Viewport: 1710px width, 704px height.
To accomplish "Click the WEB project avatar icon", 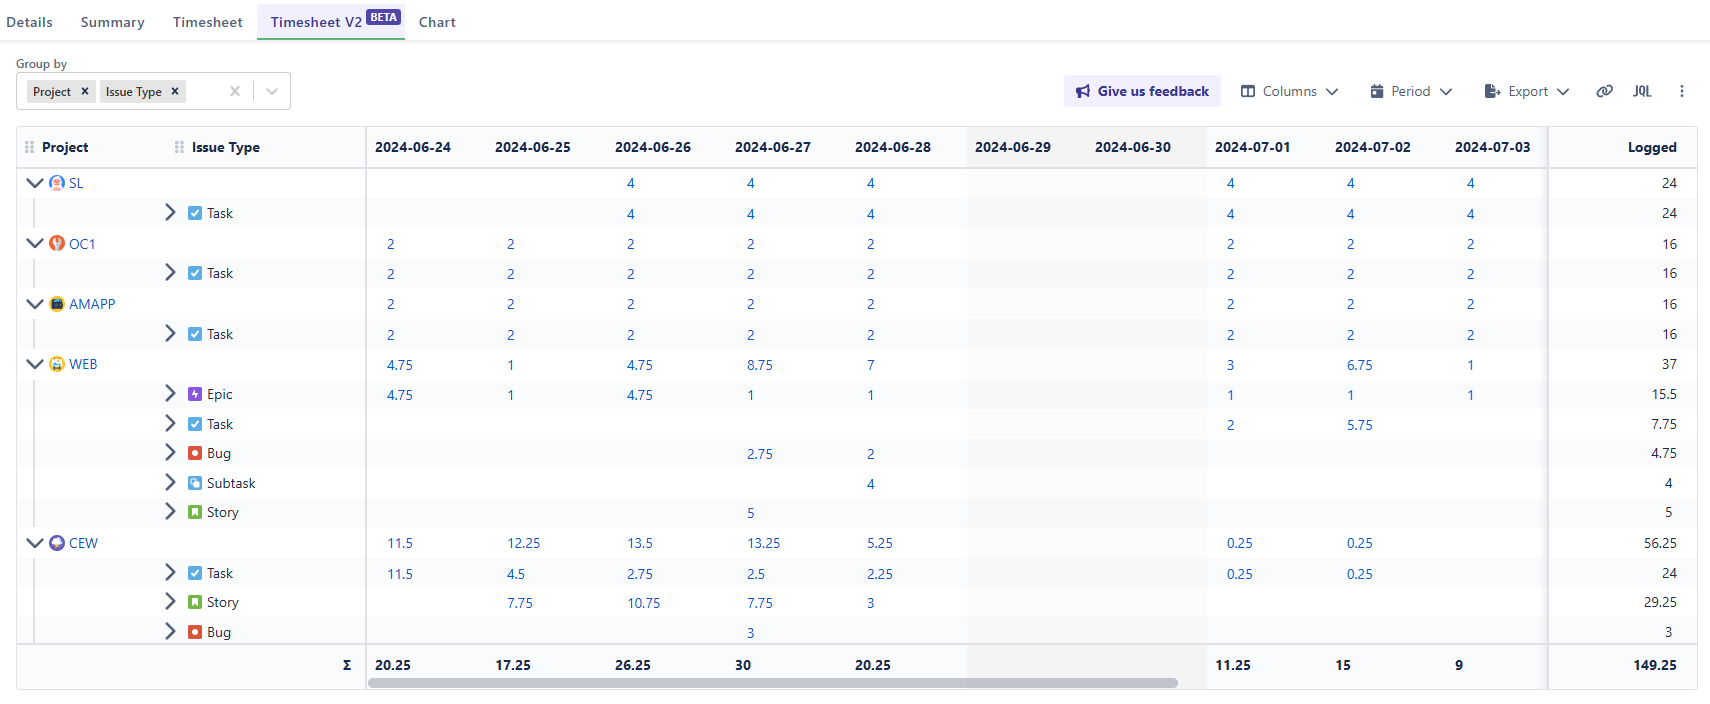I will tap(57, 364).
